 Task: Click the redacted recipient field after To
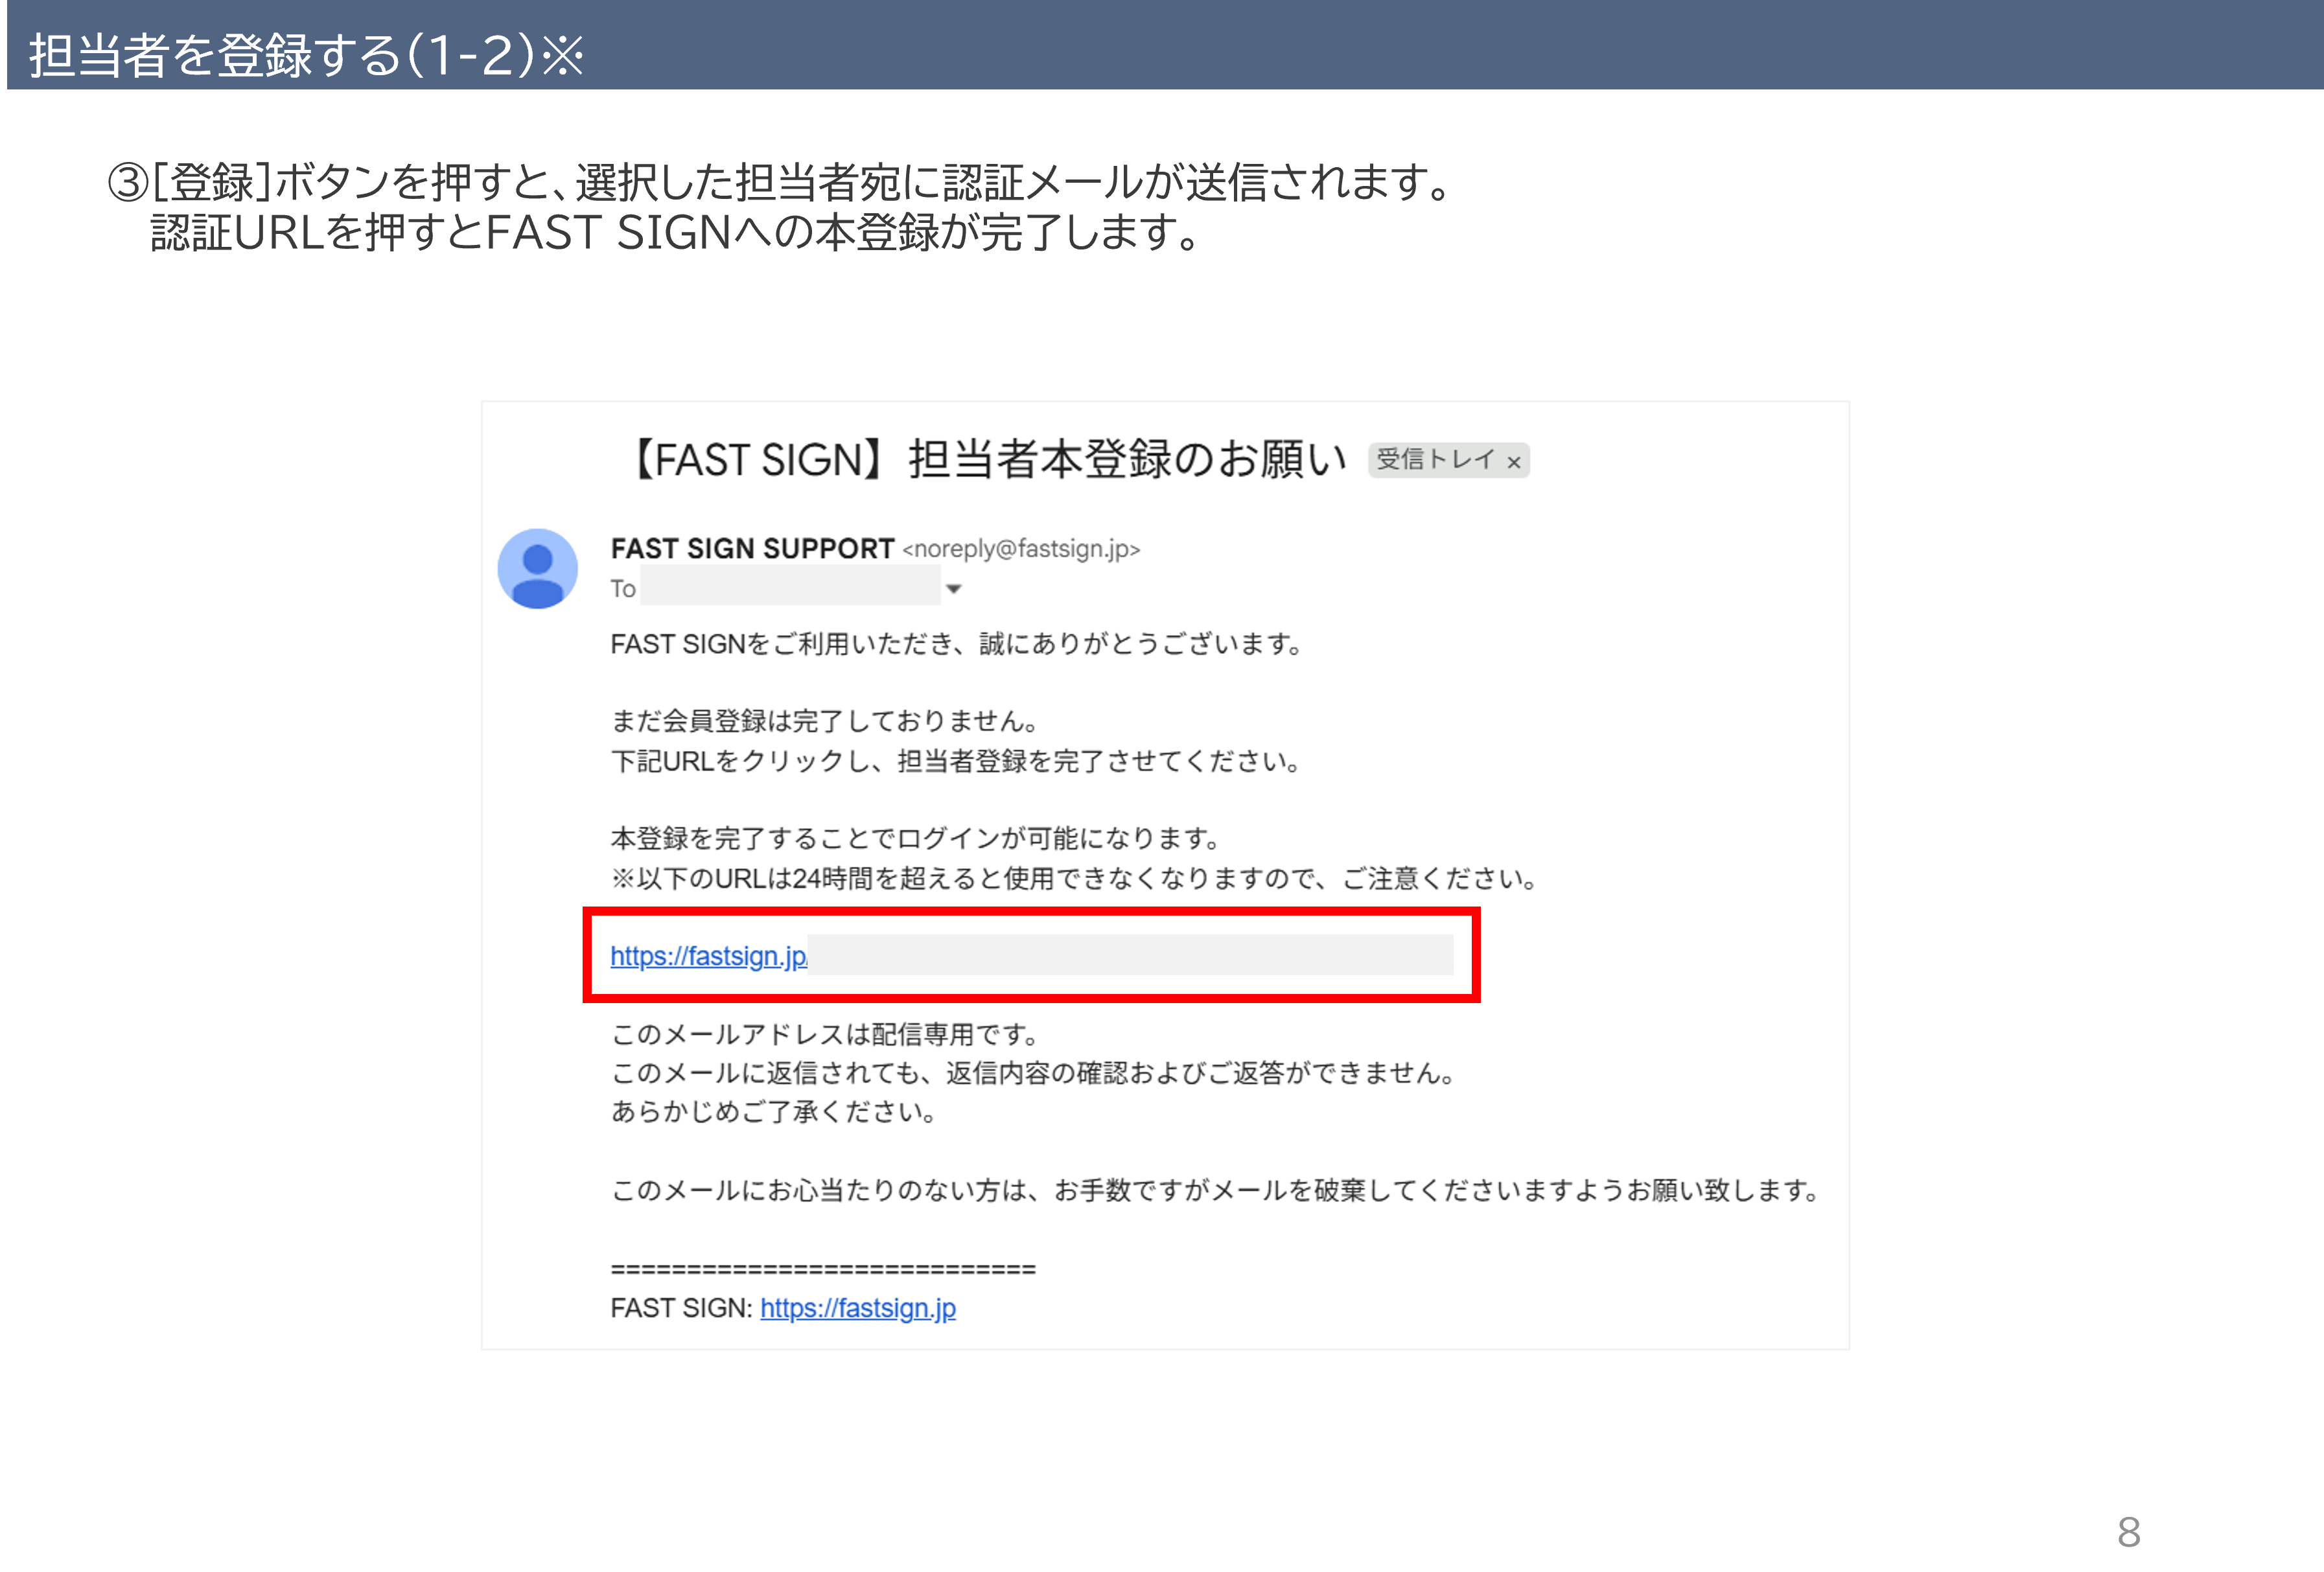tap(790, 586)
